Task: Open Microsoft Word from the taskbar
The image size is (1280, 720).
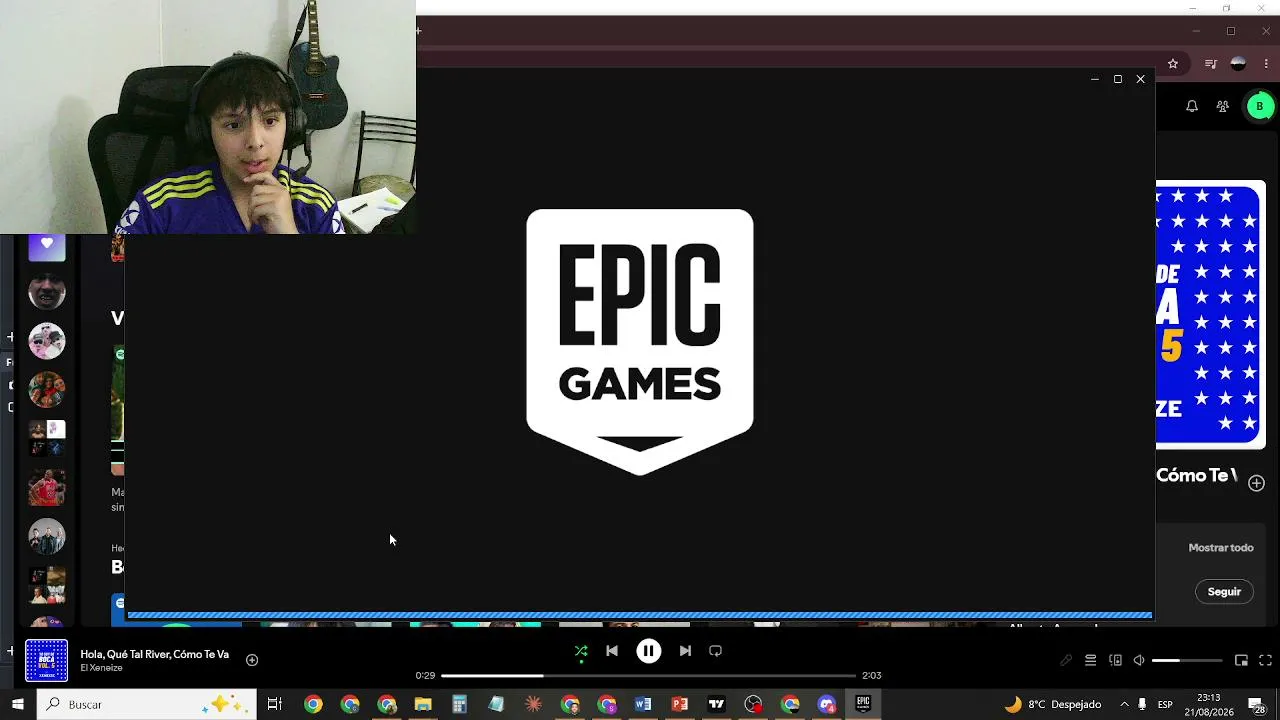Action: [x=643, y=704]
